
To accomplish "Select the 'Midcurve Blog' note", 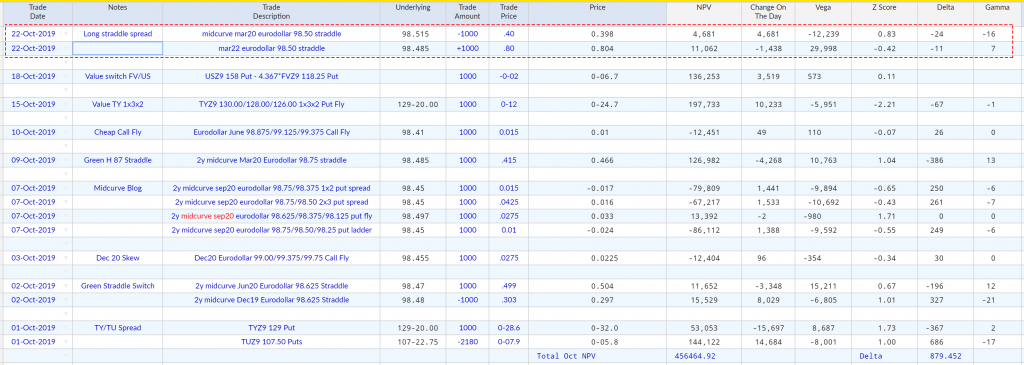I will coord(118,188).
